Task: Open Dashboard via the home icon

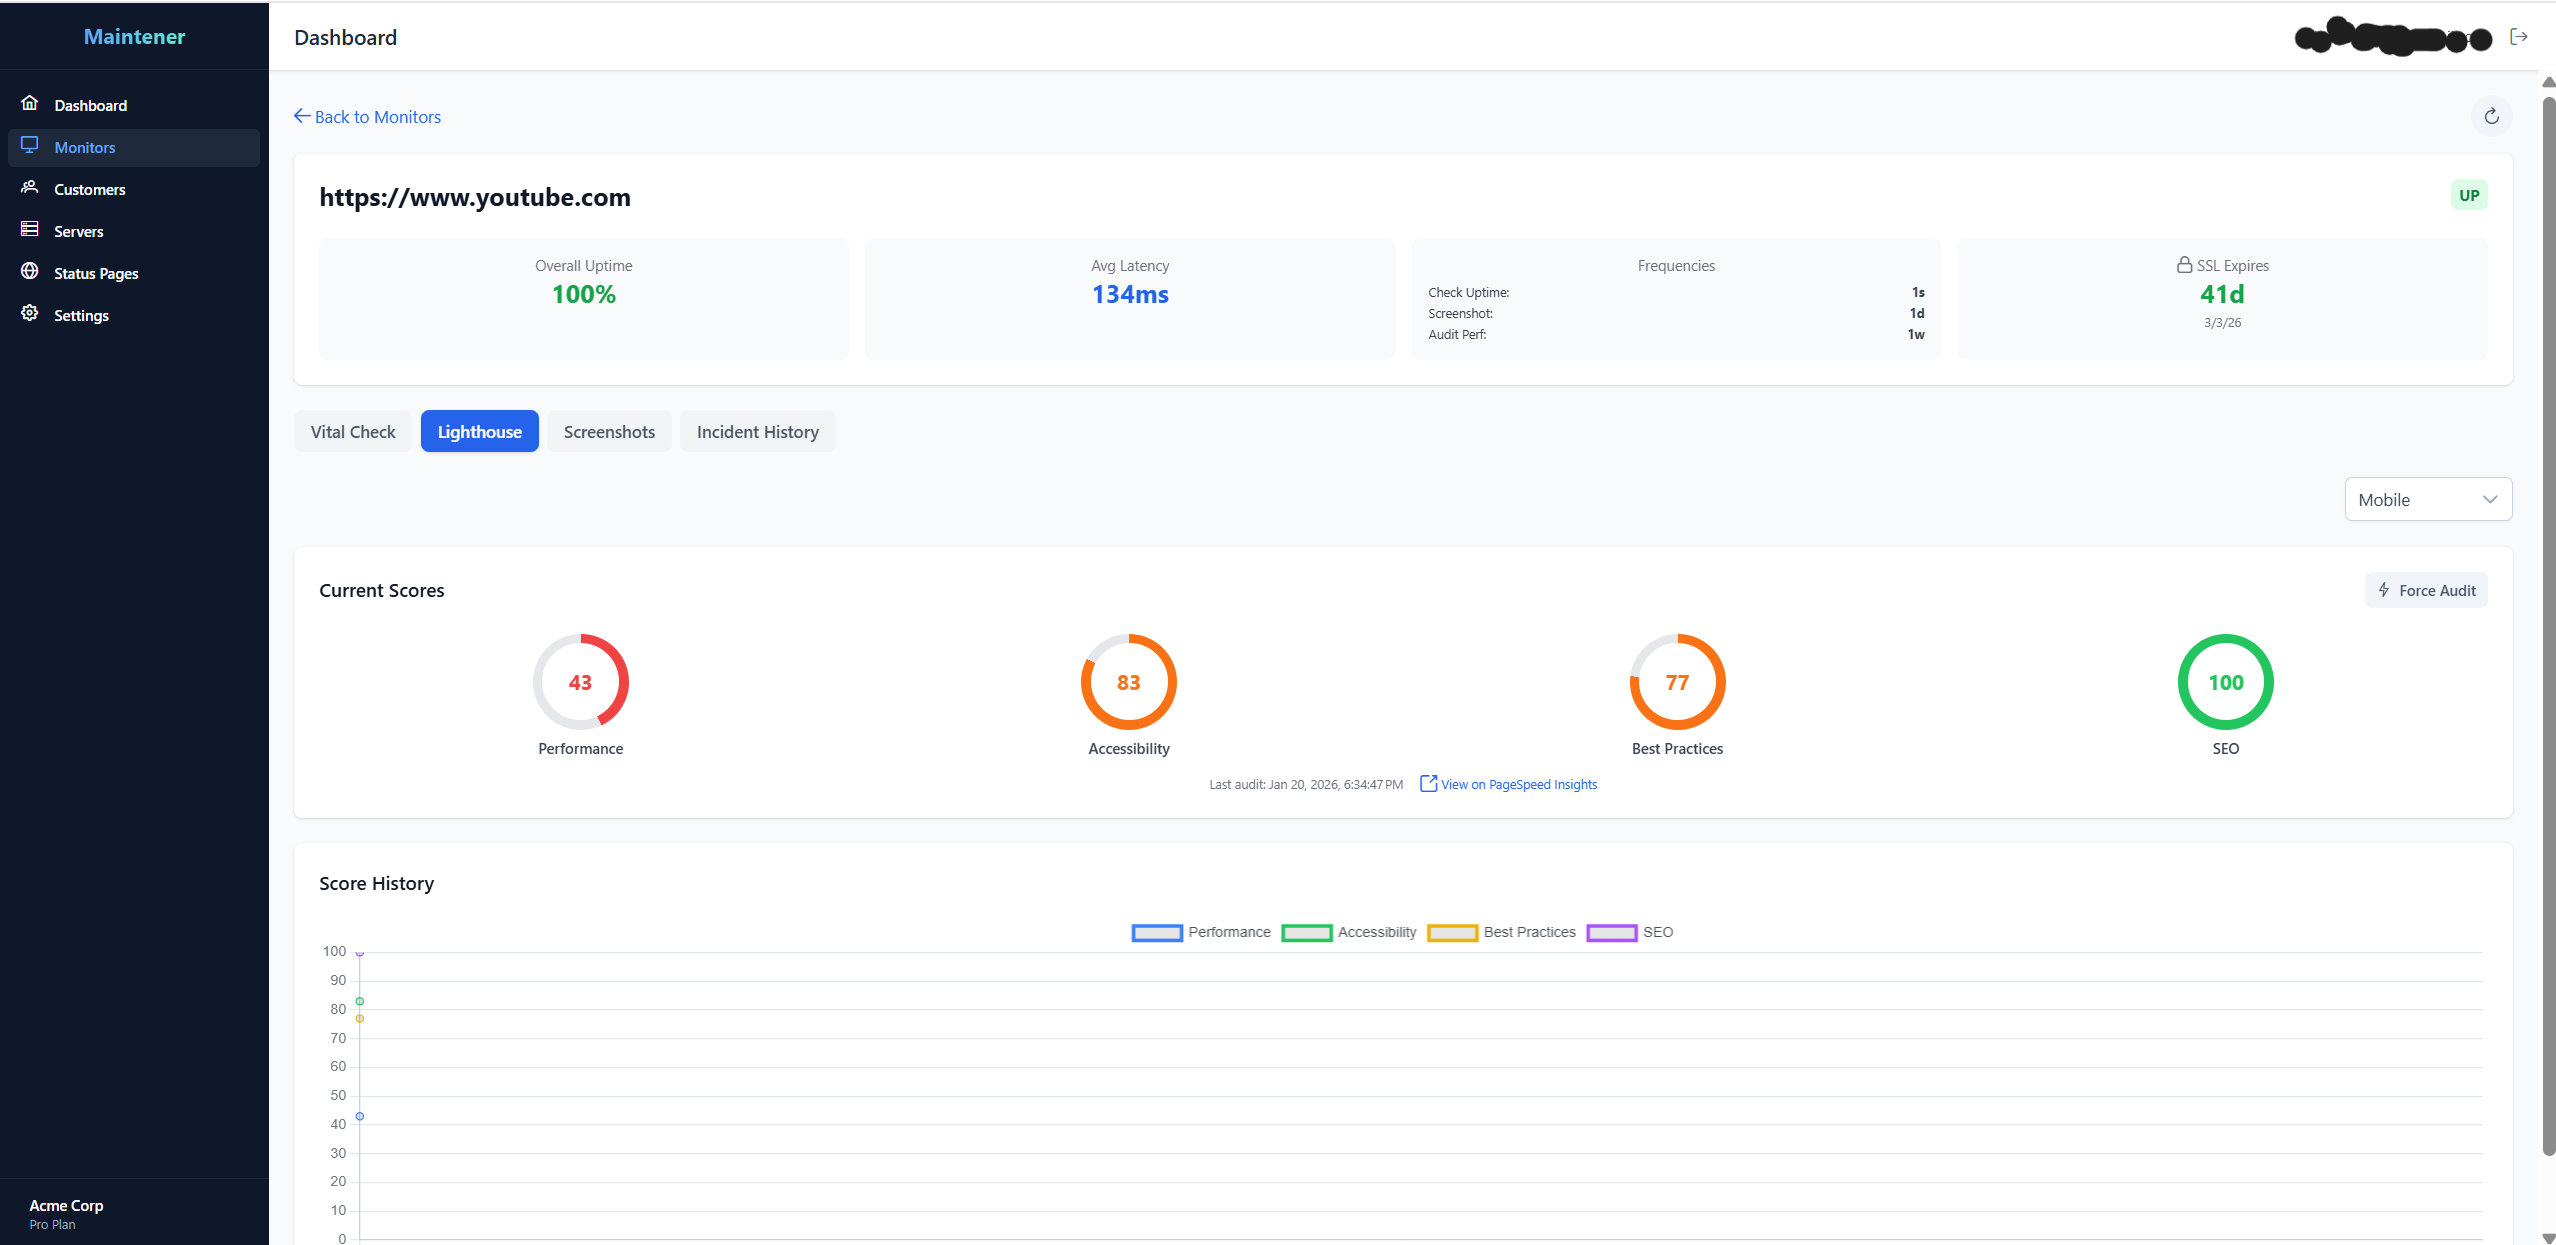Action: pyautogui.click(x=29, y=104)
